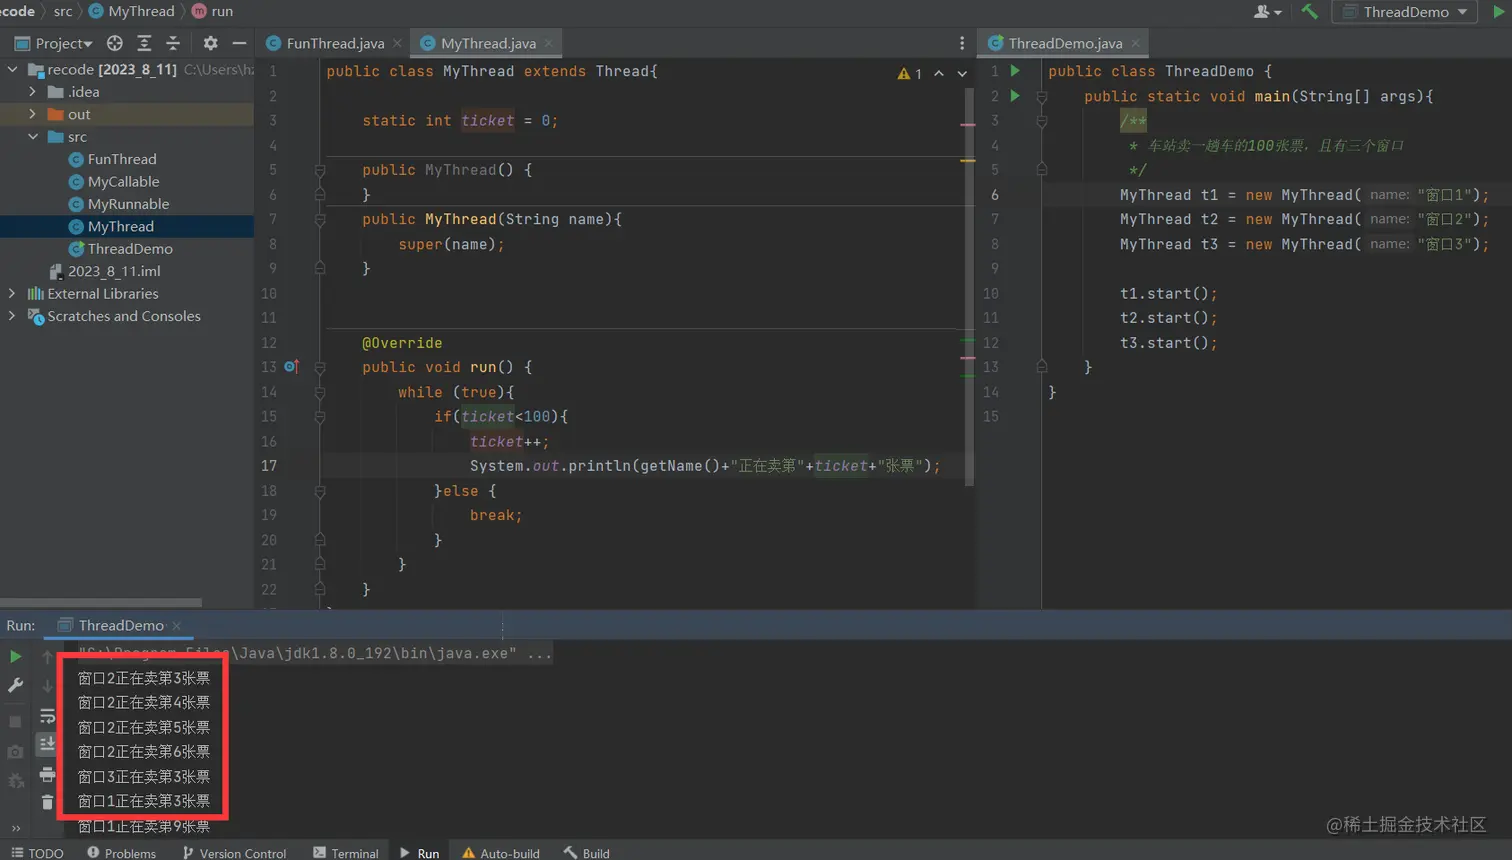The image size is (1512, 860).
Task: Open the Build tool window
Action: tap(586, 853)
